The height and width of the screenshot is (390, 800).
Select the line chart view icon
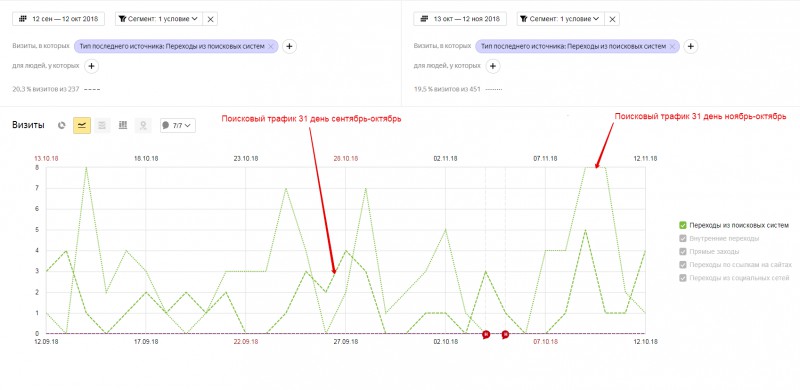click(x=82, y=125)
